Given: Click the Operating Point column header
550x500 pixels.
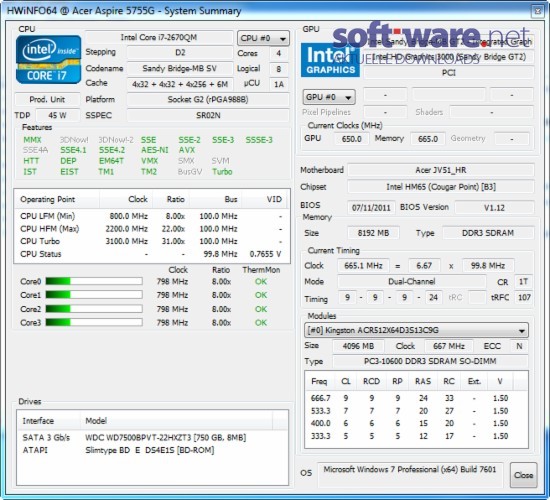Looking at the screenshot, I should tap(57, 199).
